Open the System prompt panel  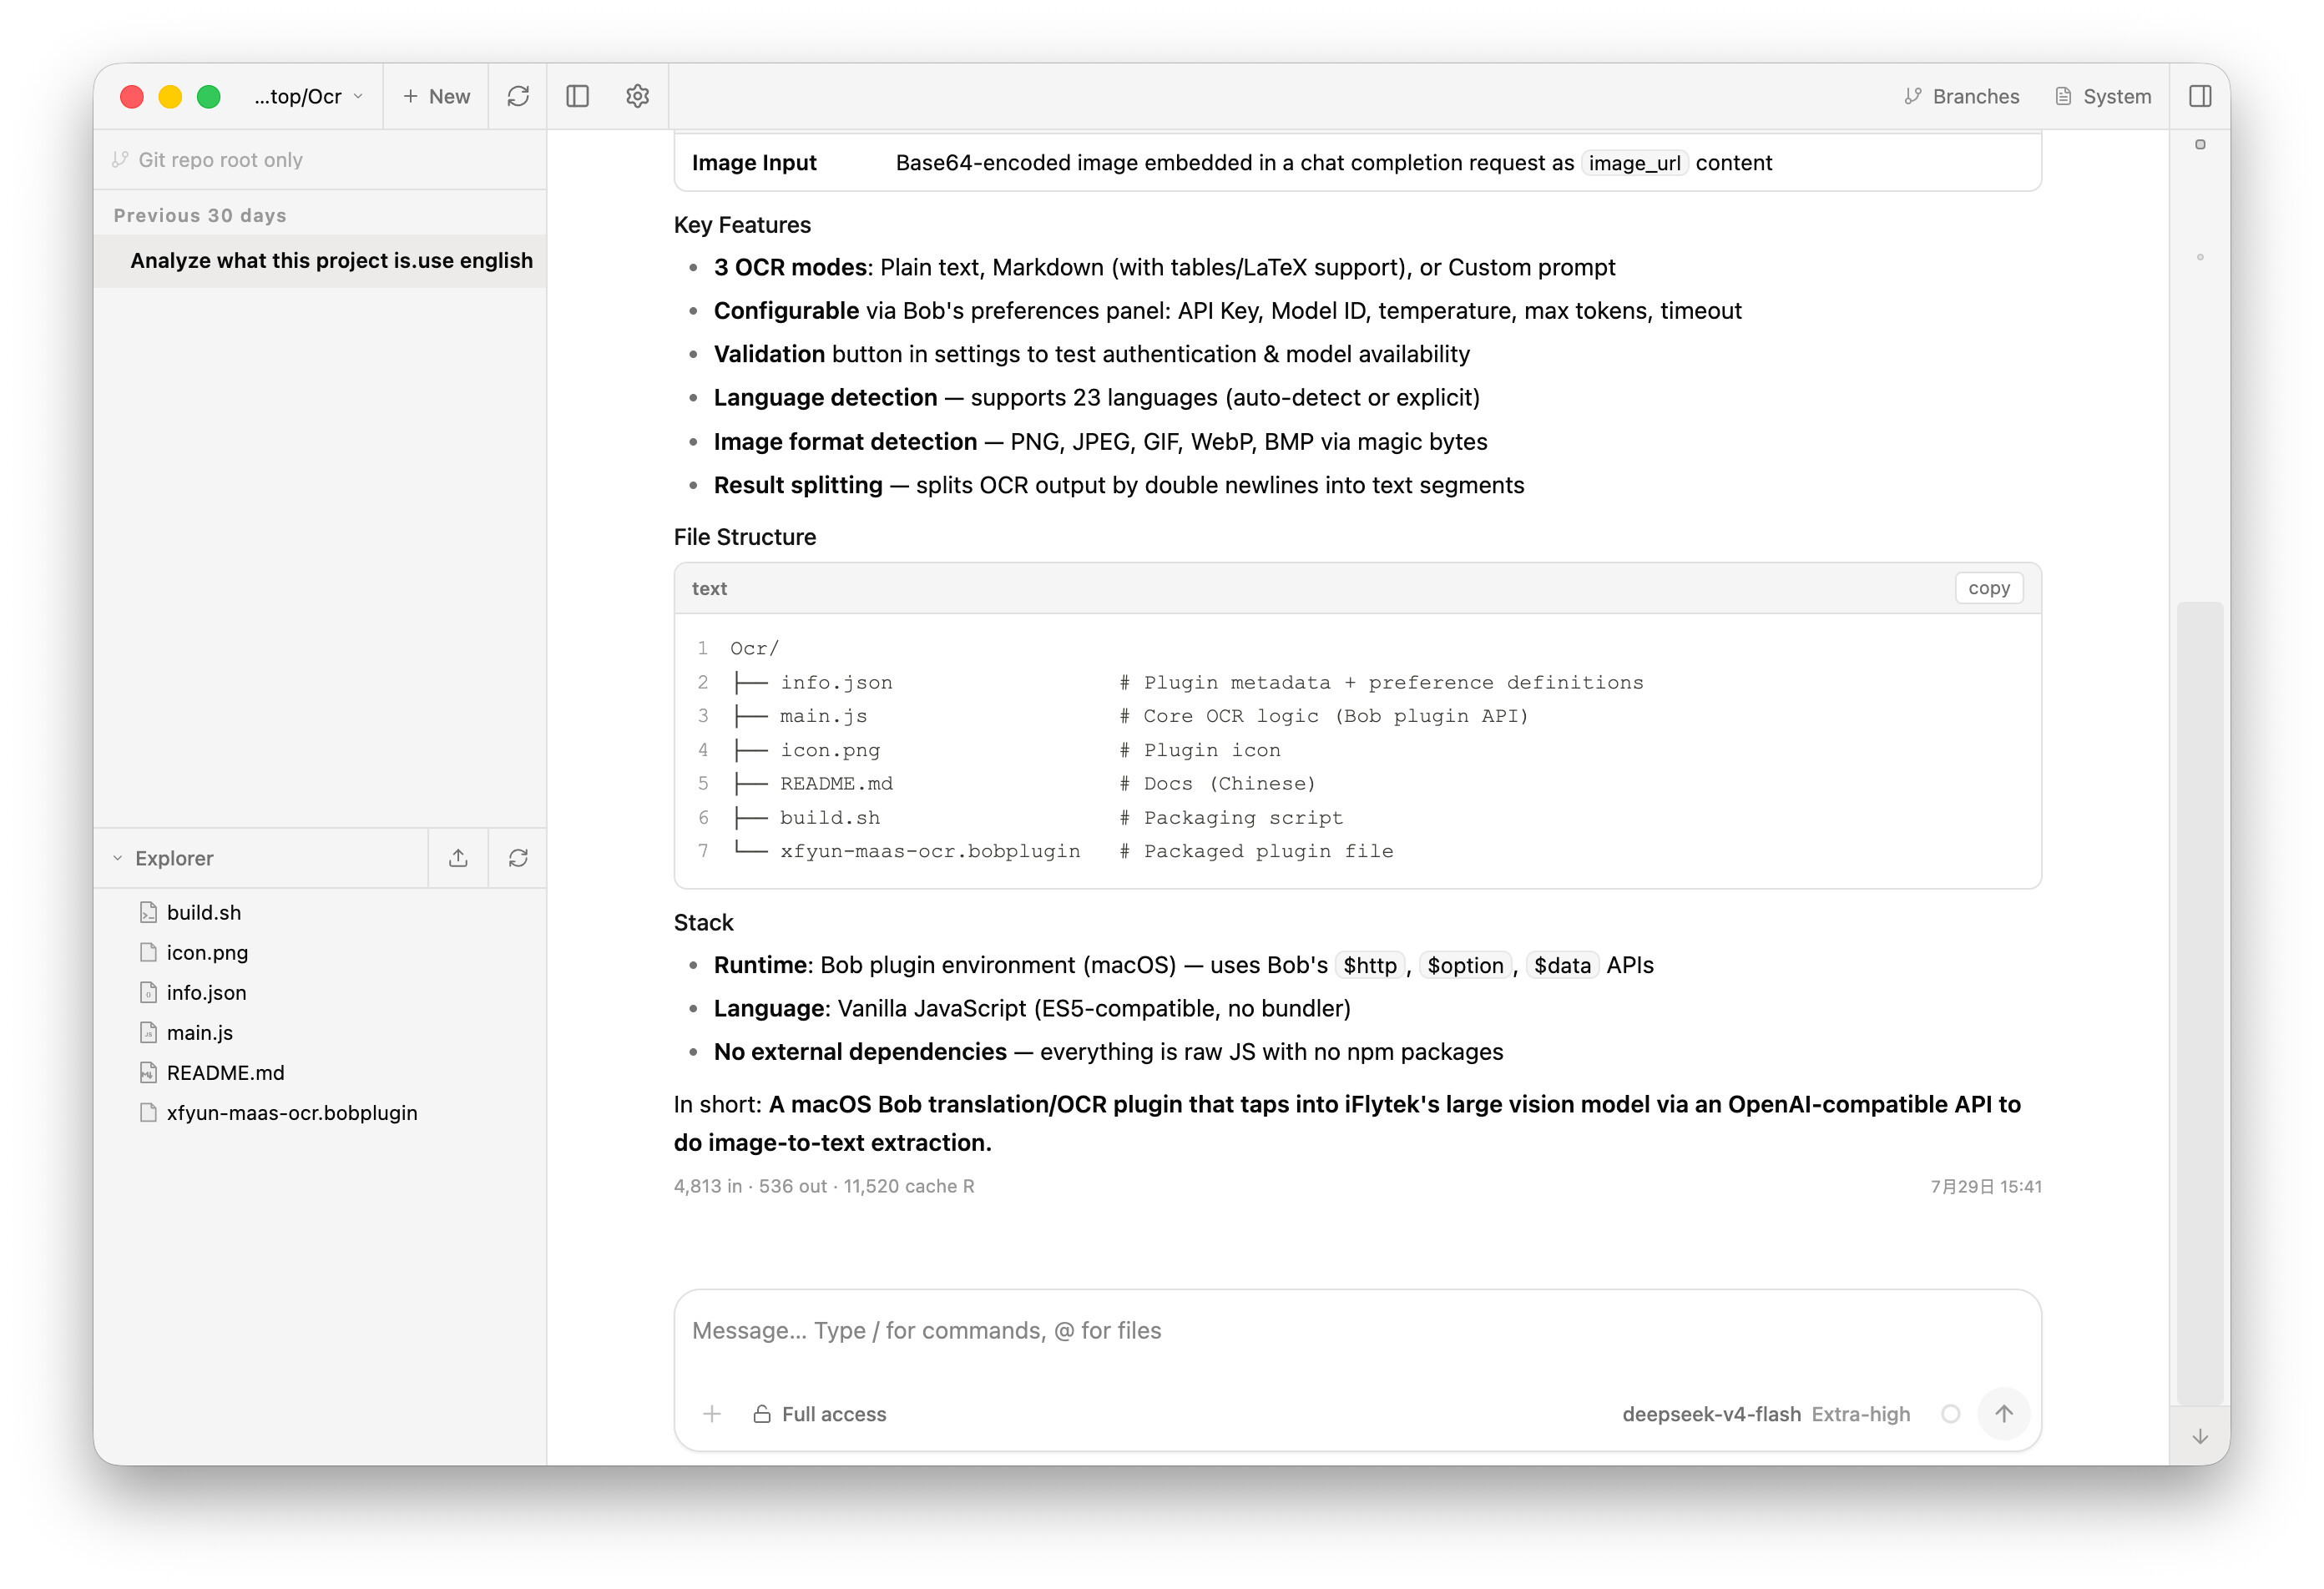[2104, 96]
